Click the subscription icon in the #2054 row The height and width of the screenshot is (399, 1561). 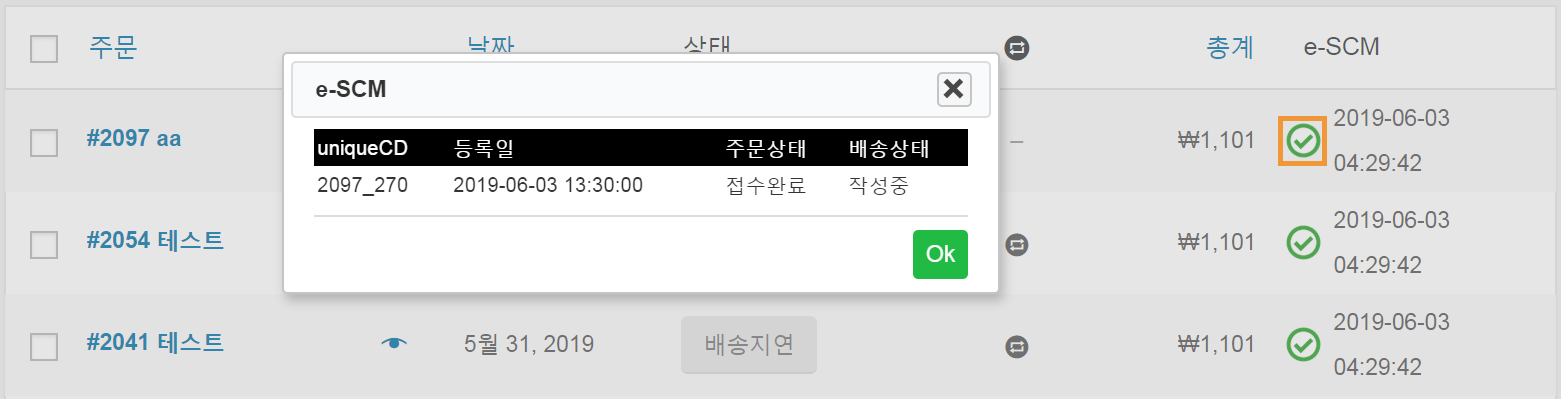tap(1017, 243)
